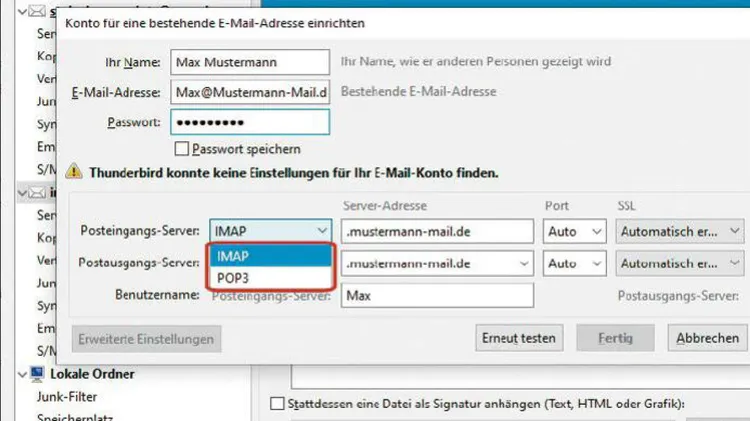This screenshot has width=750, height=421.
Task: Focus the Passwort field
Action: [250, 122]
